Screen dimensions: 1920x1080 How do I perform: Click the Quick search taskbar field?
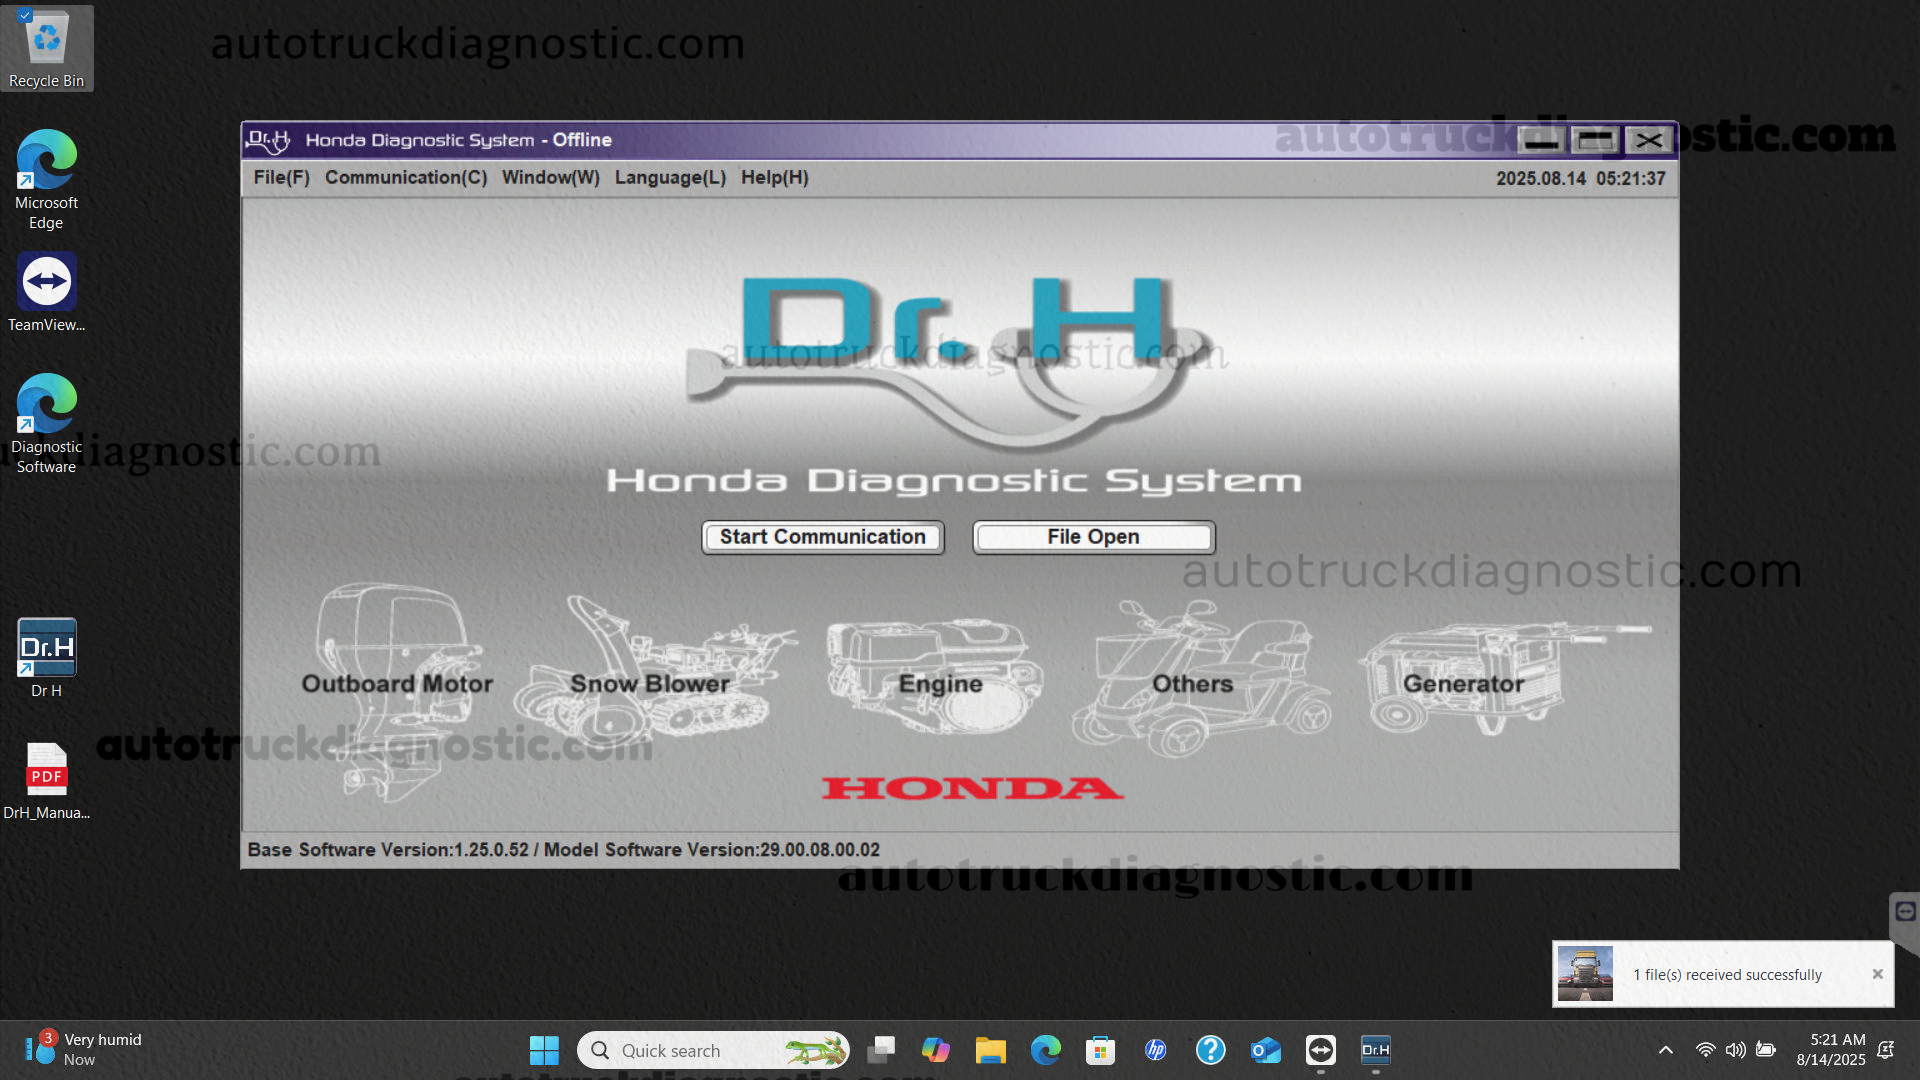700,1050
